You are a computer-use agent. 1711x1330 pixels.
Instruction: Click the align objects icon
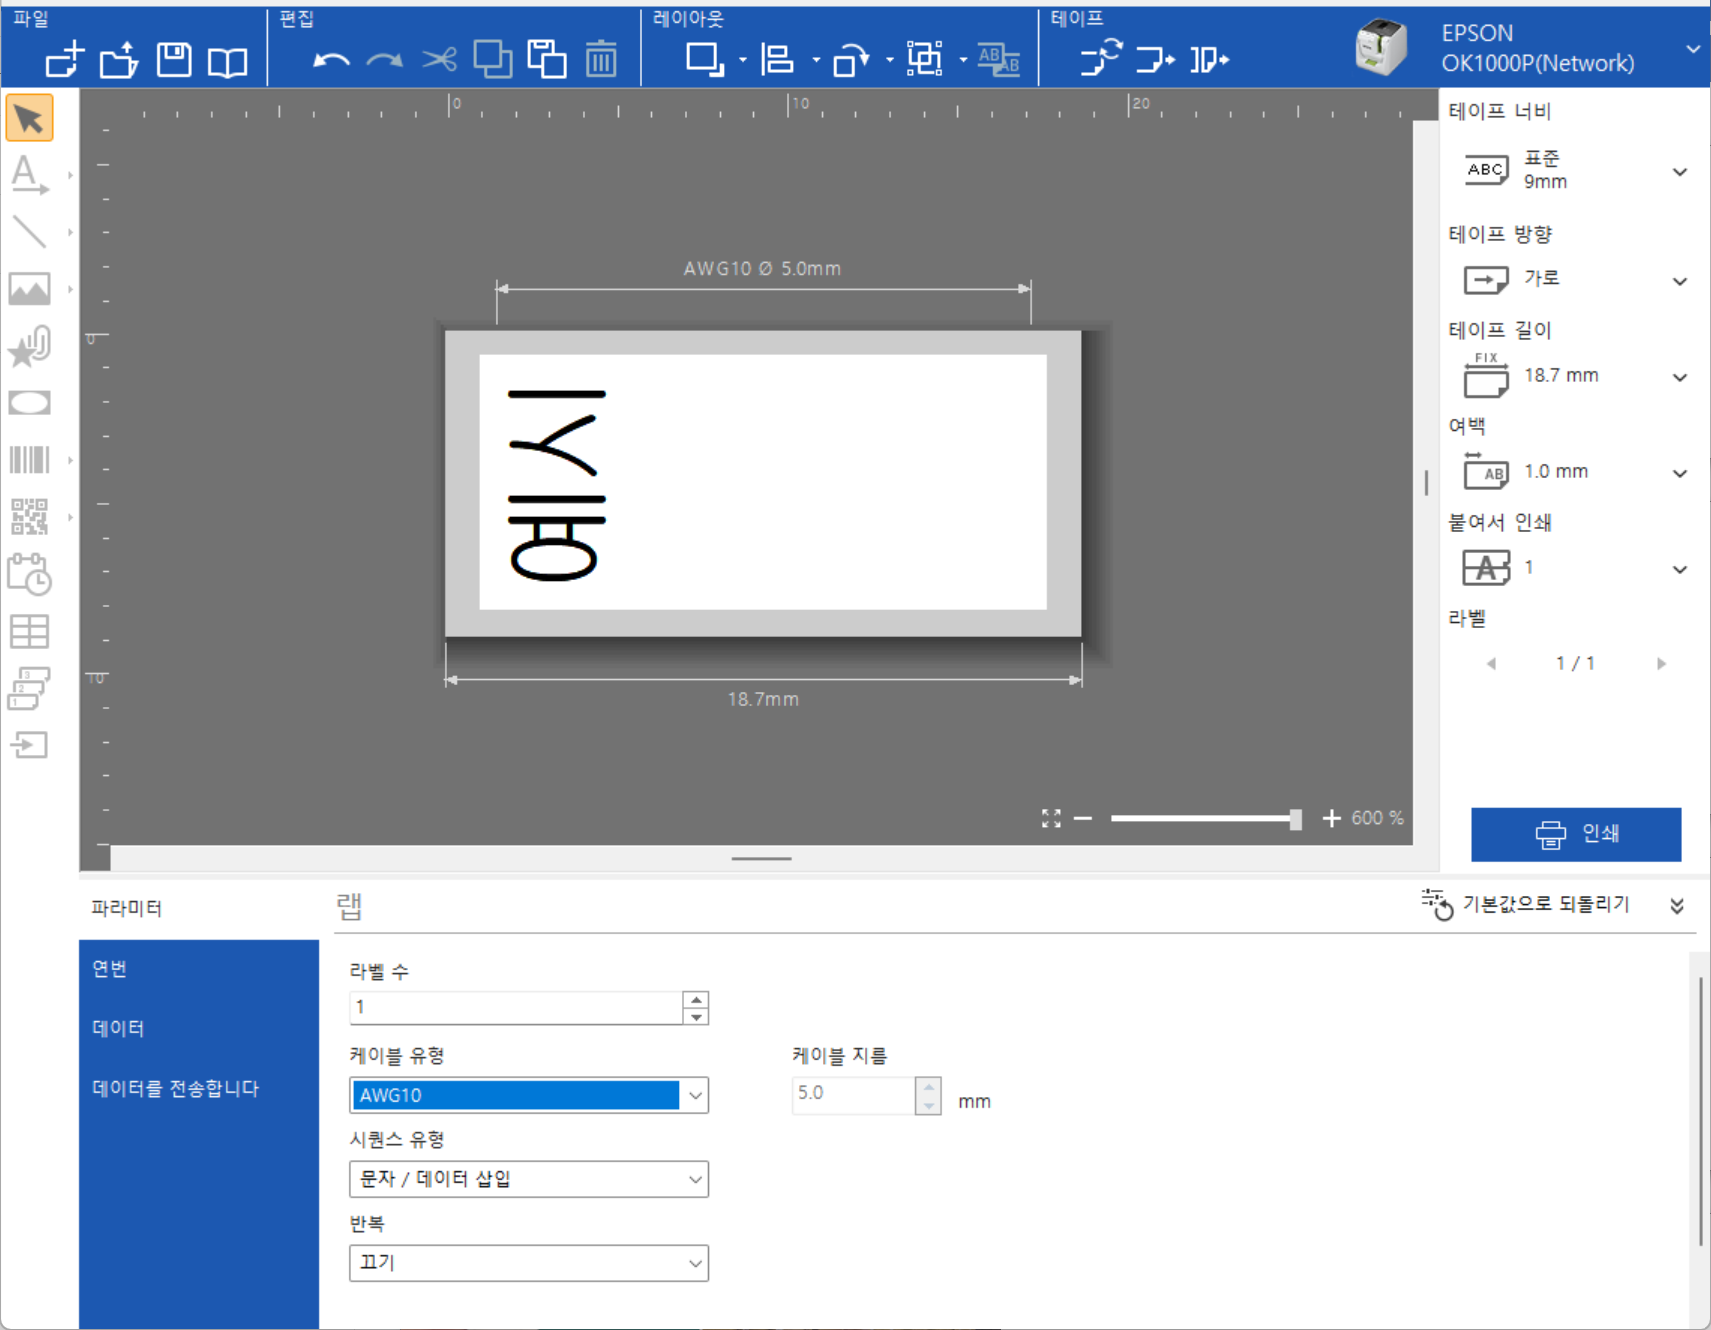(x=777, y=60)
